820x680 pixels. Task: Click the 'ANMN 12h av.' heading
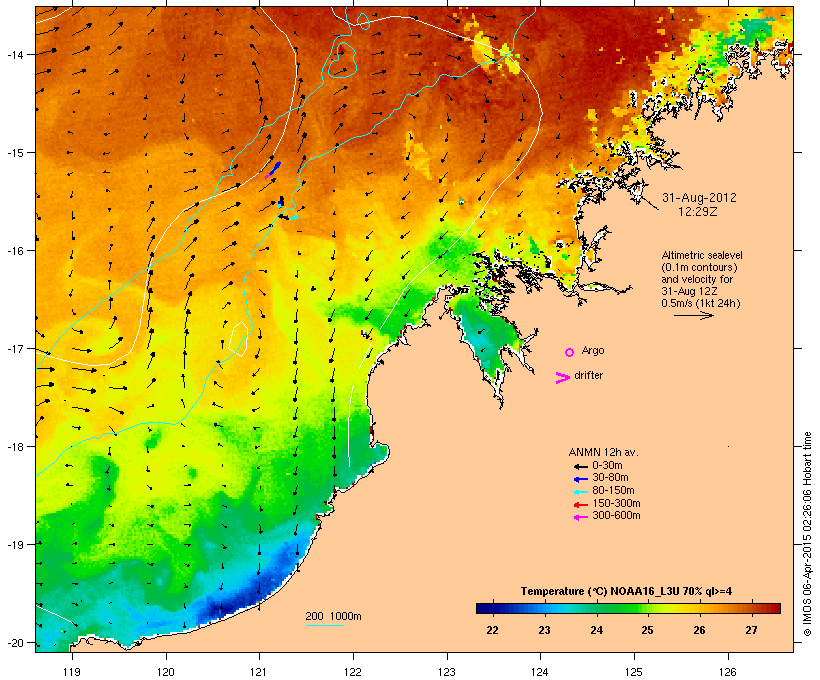click(x=603, y=452)
